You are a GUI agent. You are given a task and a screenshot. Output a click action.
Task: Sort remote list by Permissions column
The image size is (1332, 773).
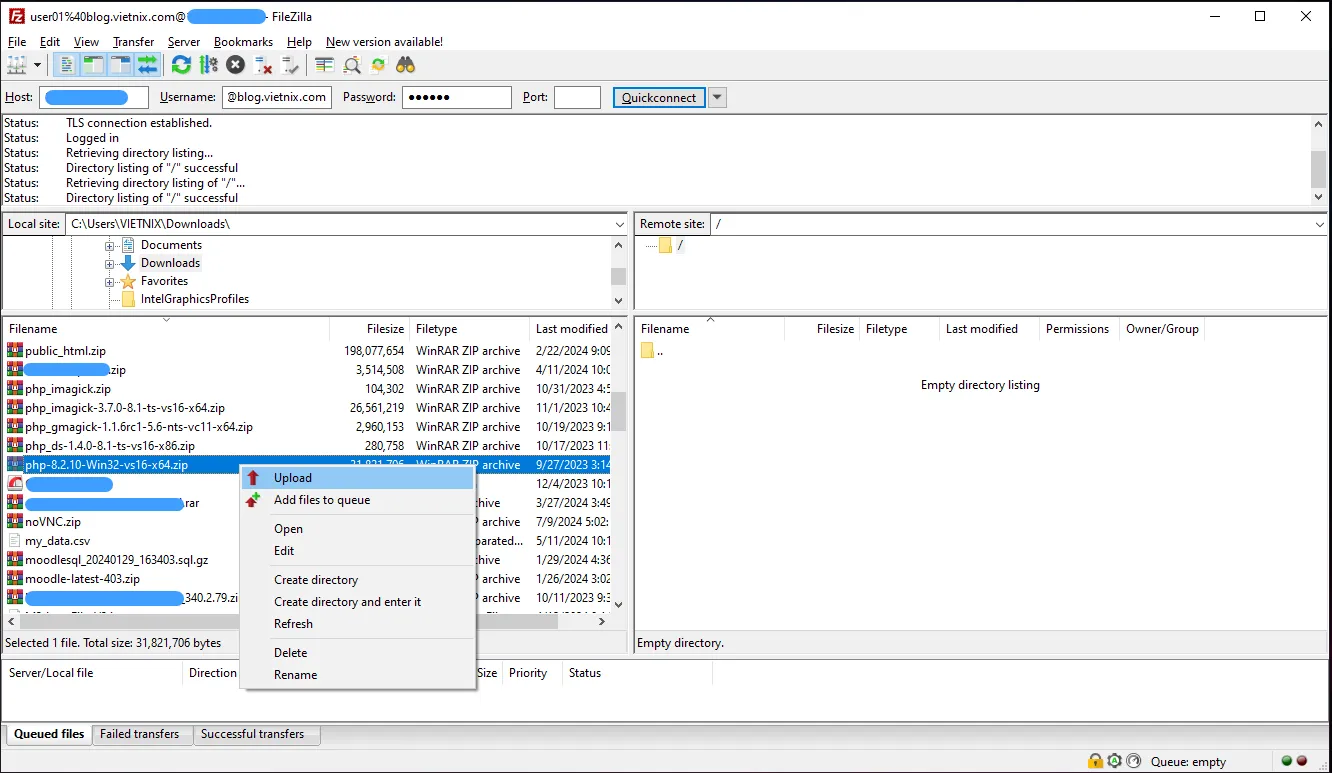tap(1078, 329)
